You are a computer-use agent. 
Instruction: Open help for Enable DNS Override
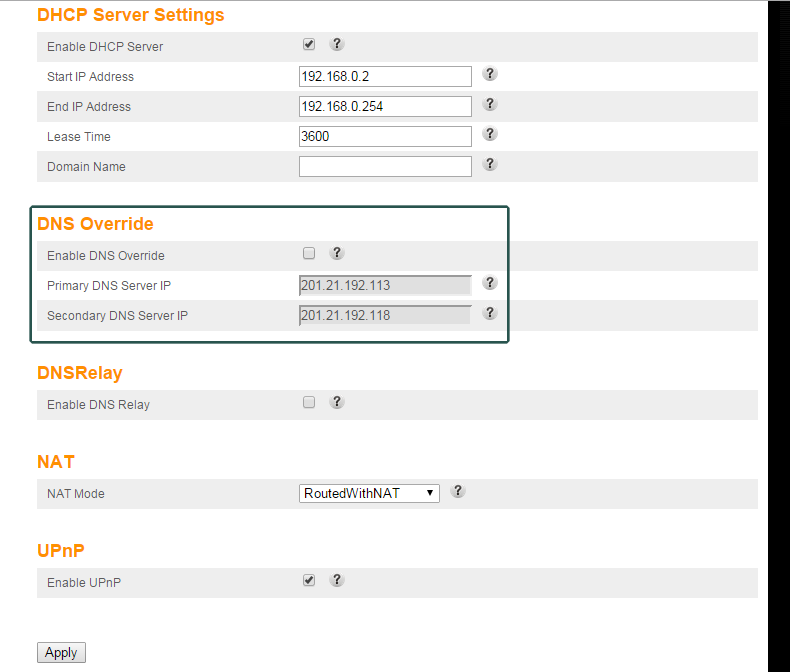(337, 253)
